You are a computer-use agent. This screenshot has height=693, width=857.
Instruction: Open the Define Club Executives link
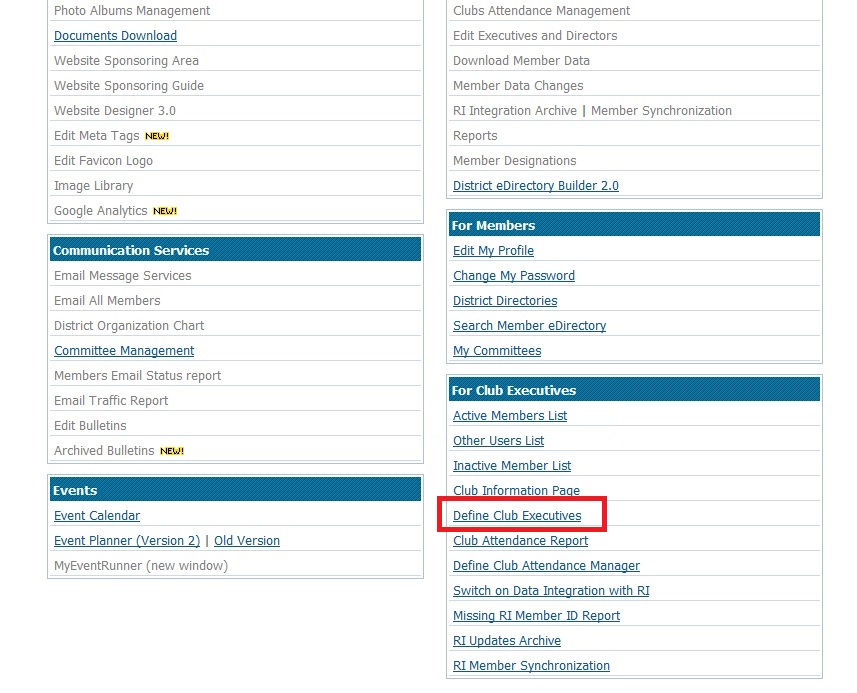point(517,516)
